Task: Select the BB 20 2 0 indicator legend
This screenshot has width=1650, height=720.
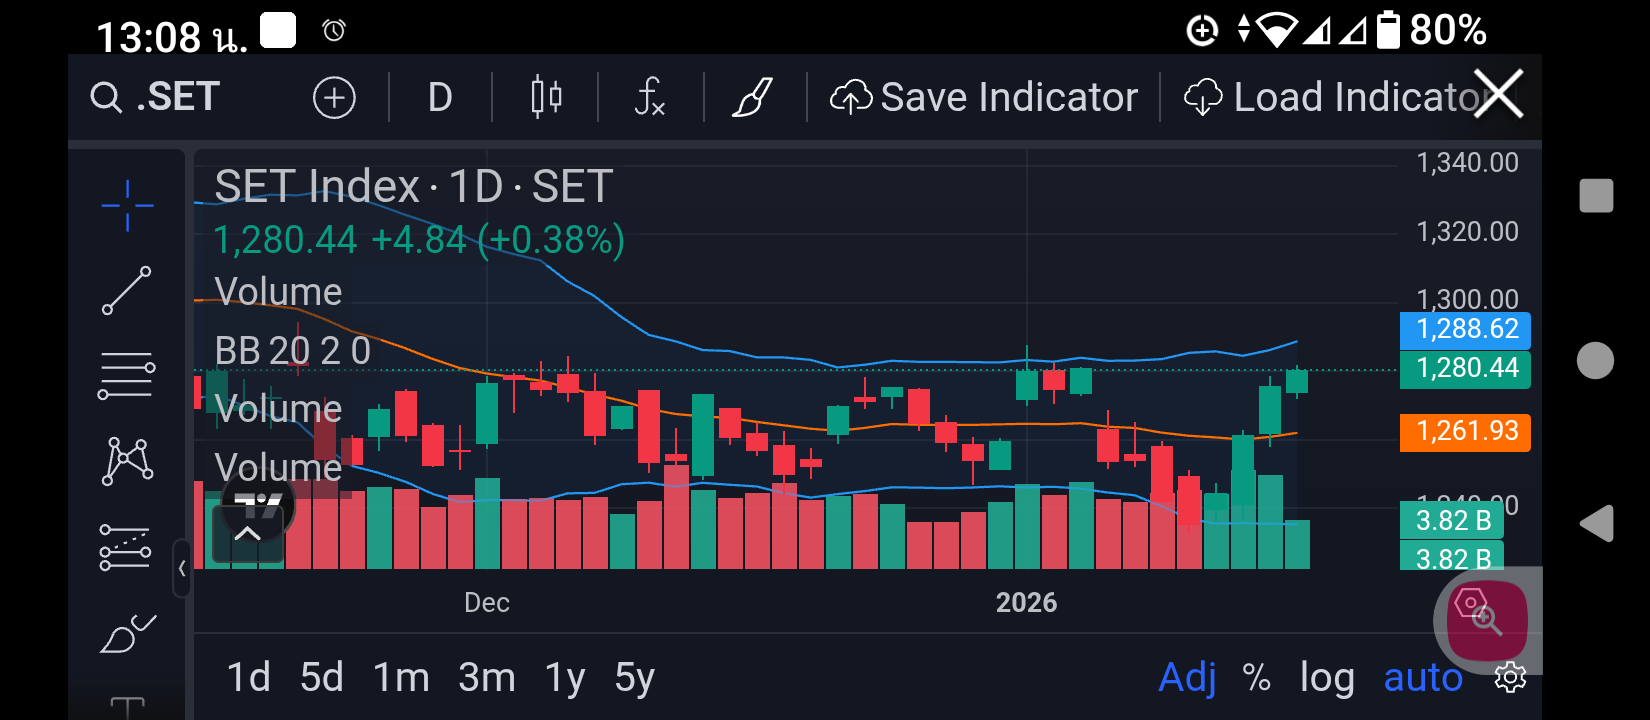Action: (293, 351)
